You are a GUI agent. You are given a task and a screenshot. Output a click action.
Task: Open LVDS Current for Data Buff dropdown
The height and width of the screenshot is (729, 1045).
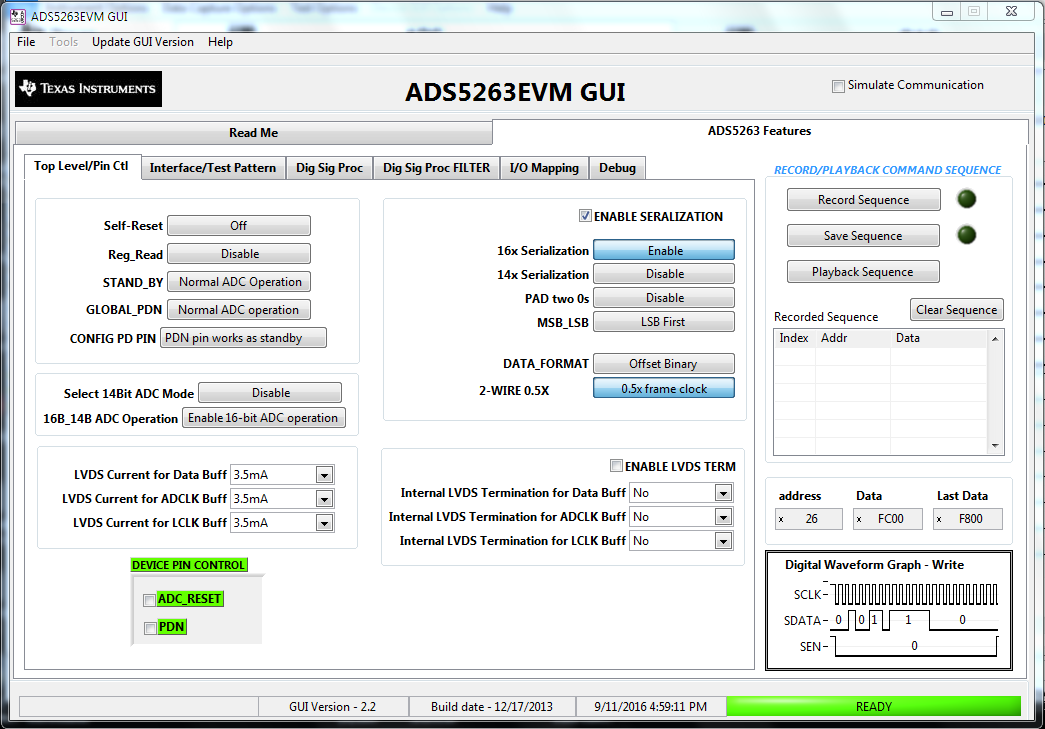click(325, 475)
